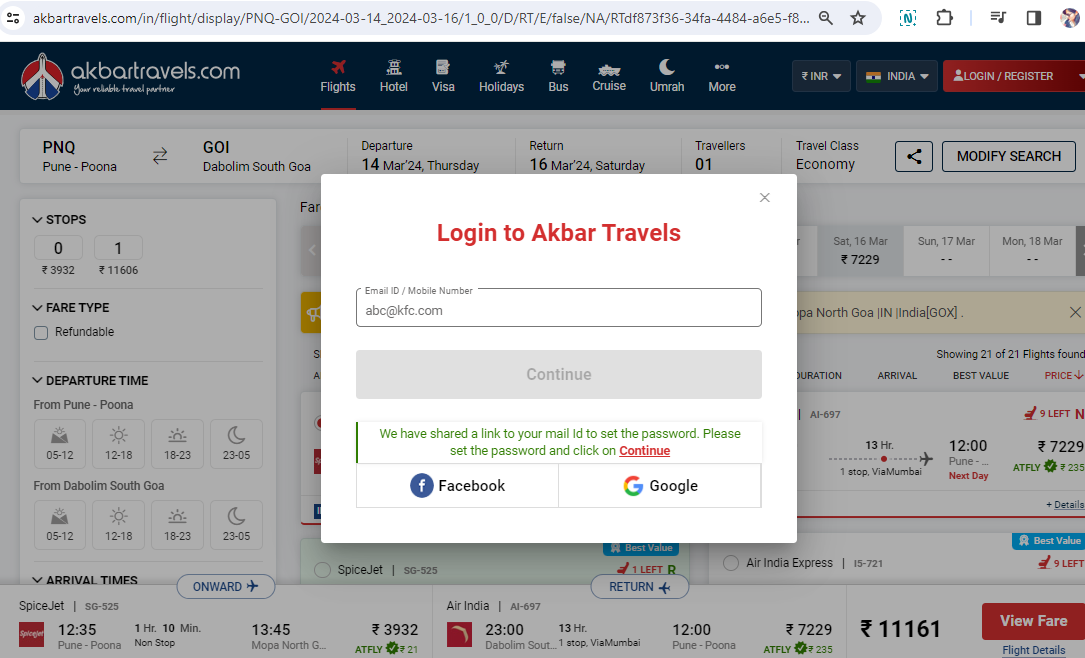Sort flights by BEST VALUE column
Image resolution: width=1085 pixels, height=658 pixels.
[981, 375]
